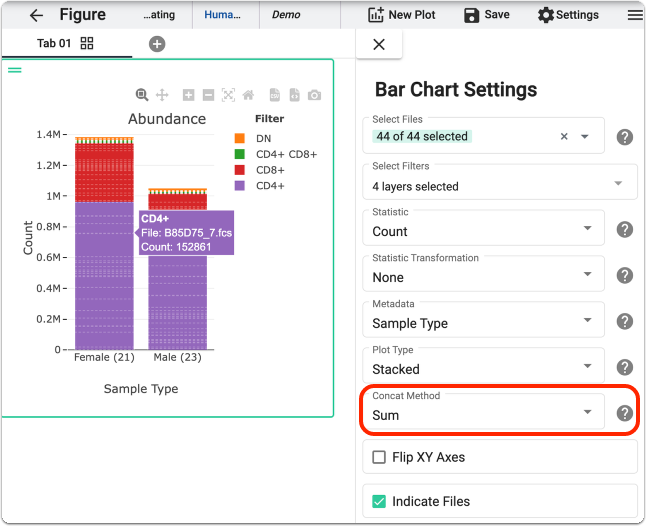Image resolution: width=646 pixels, height=526 pixels.
Task: Export the plot as a code file
Action: pos(295,95)
